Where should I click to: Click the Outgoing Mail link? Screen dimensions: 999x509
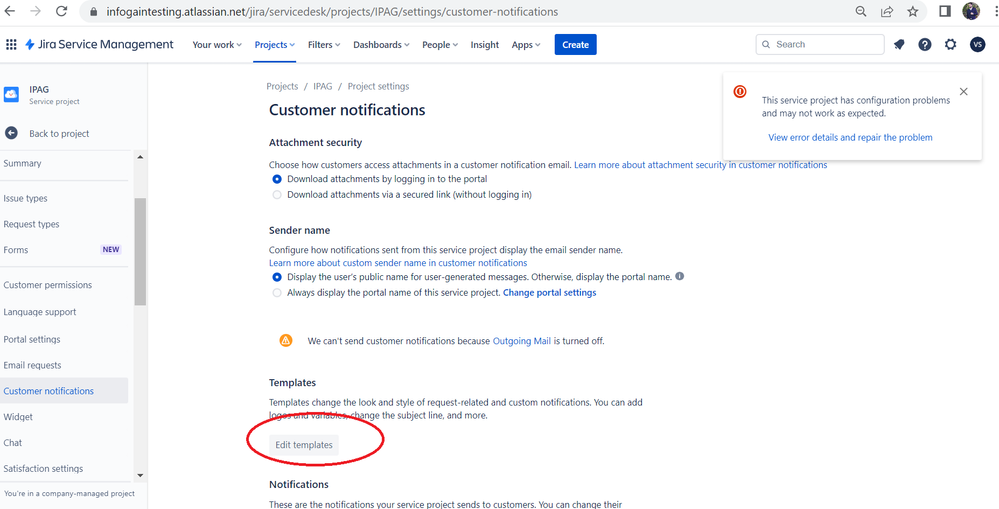(x=522, y=341)
